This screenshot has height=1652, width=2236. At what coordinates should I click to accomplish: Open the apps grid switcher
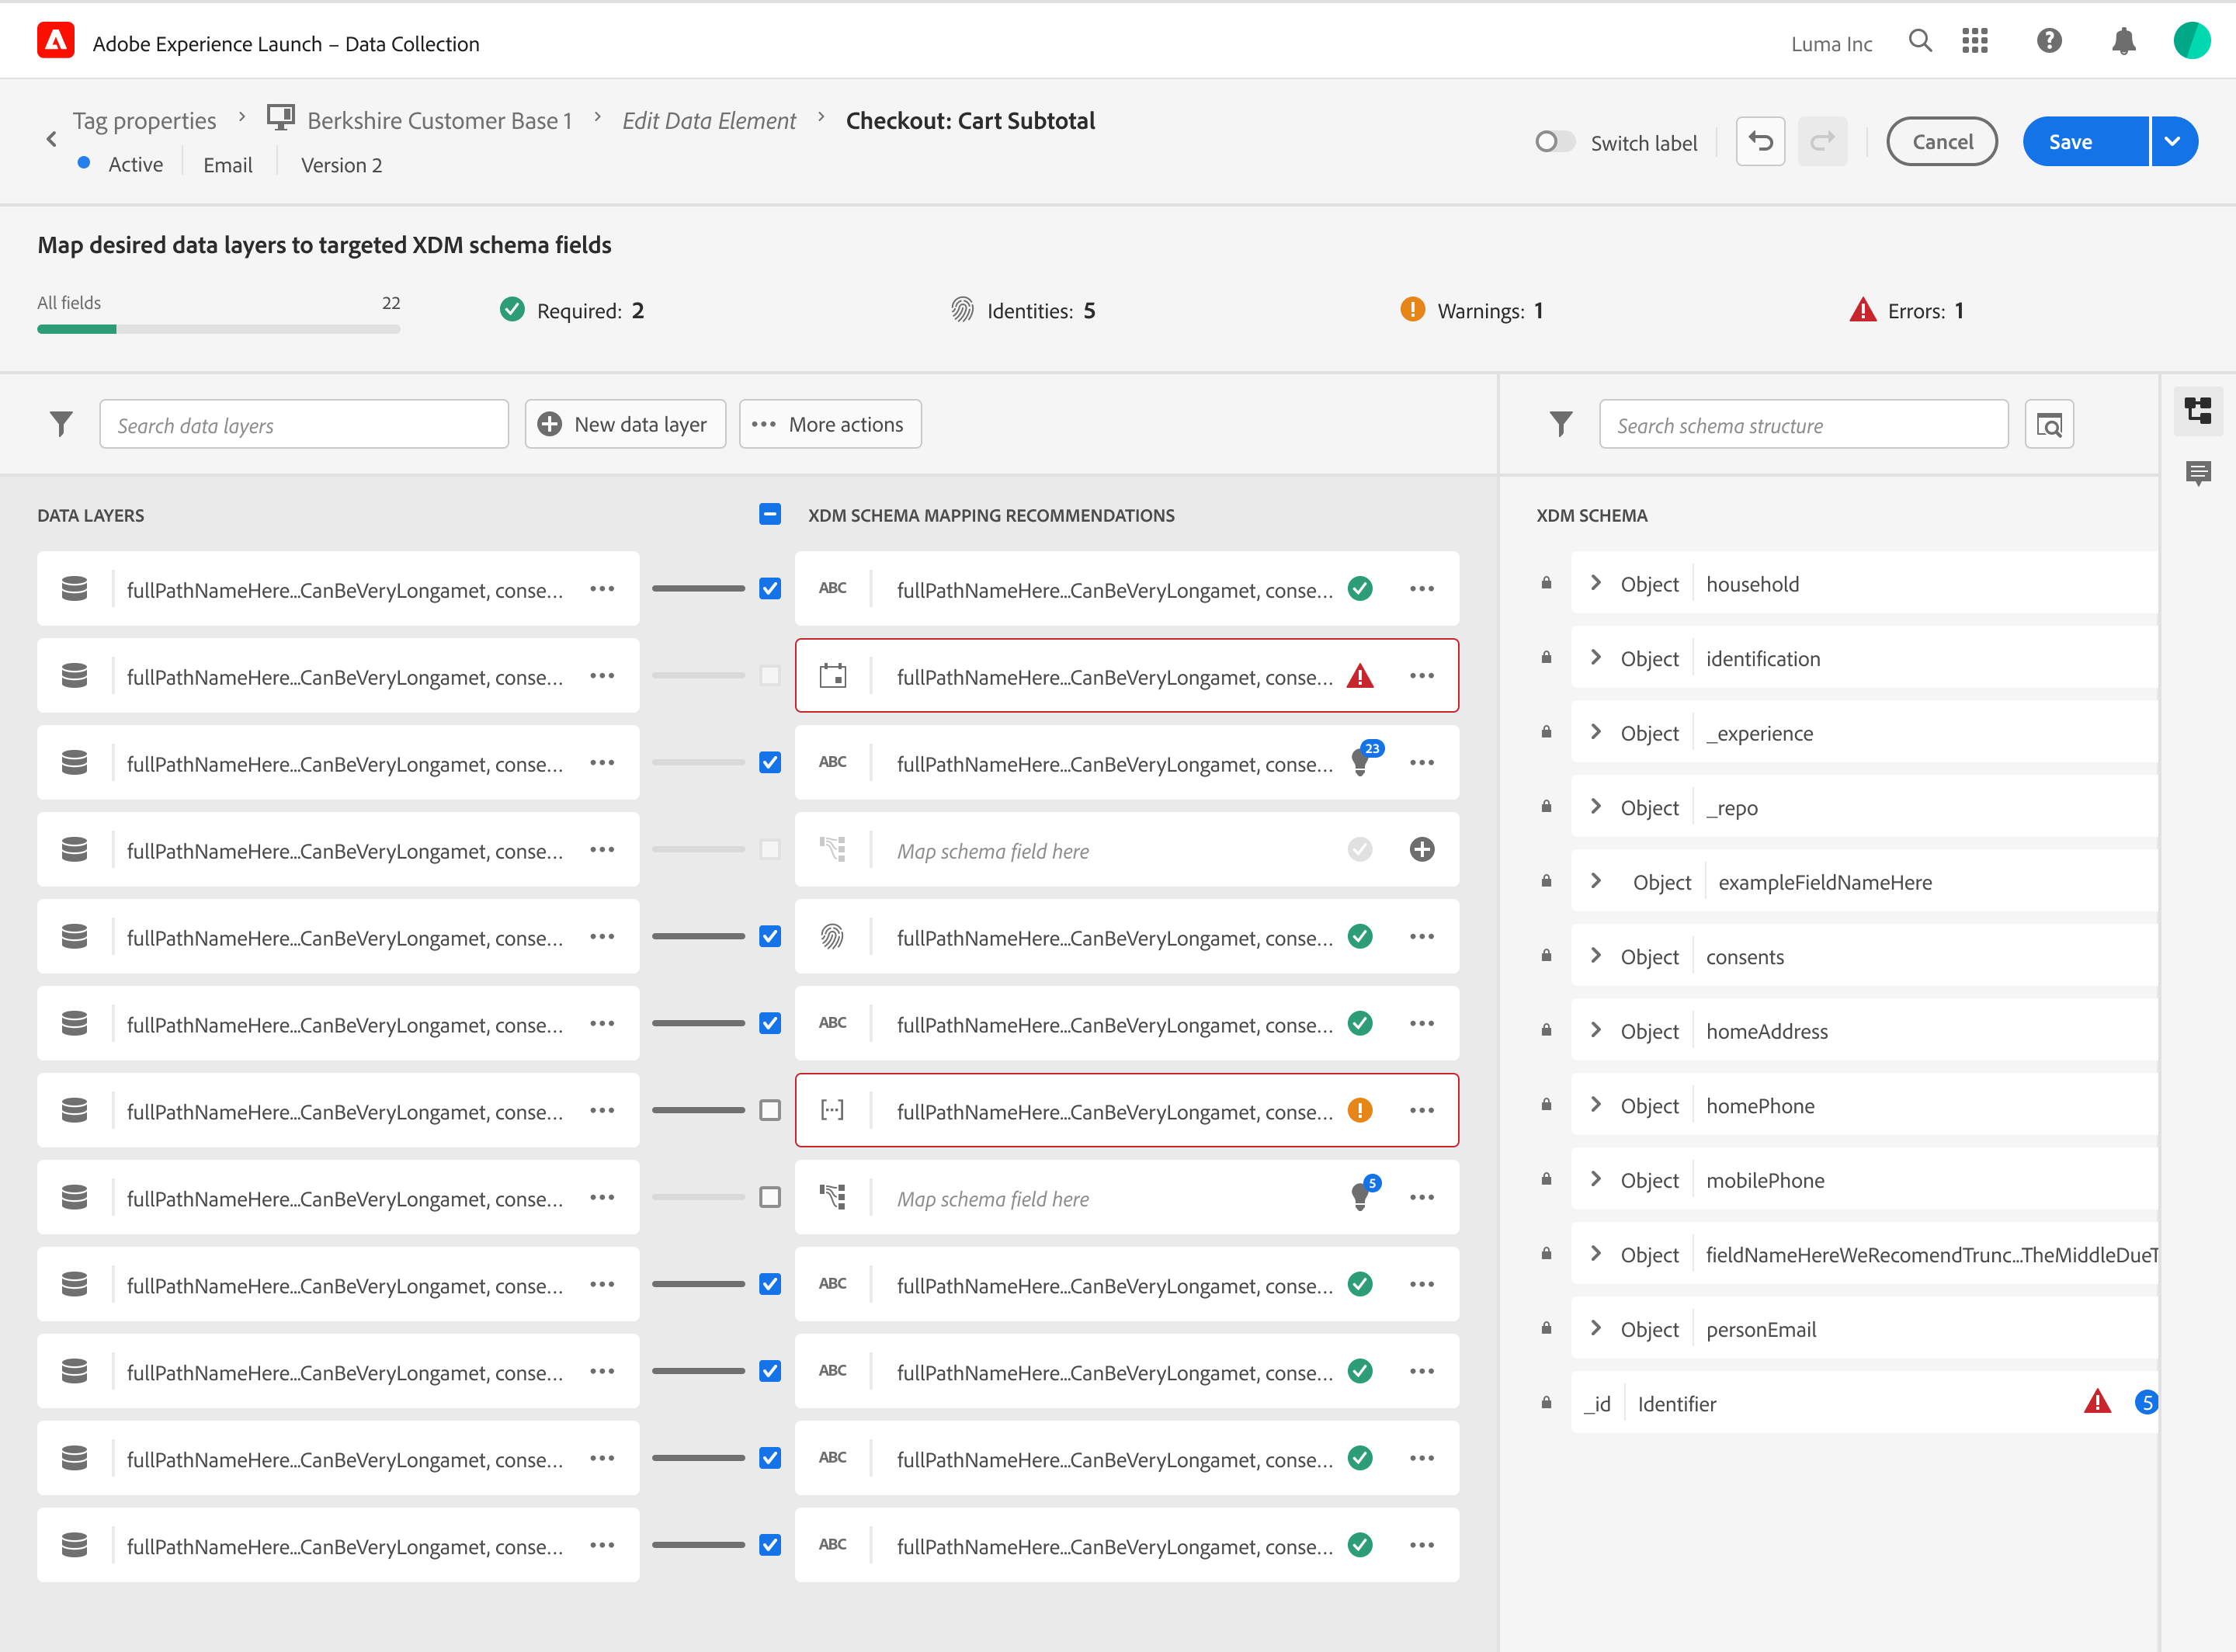(1974, 42)
